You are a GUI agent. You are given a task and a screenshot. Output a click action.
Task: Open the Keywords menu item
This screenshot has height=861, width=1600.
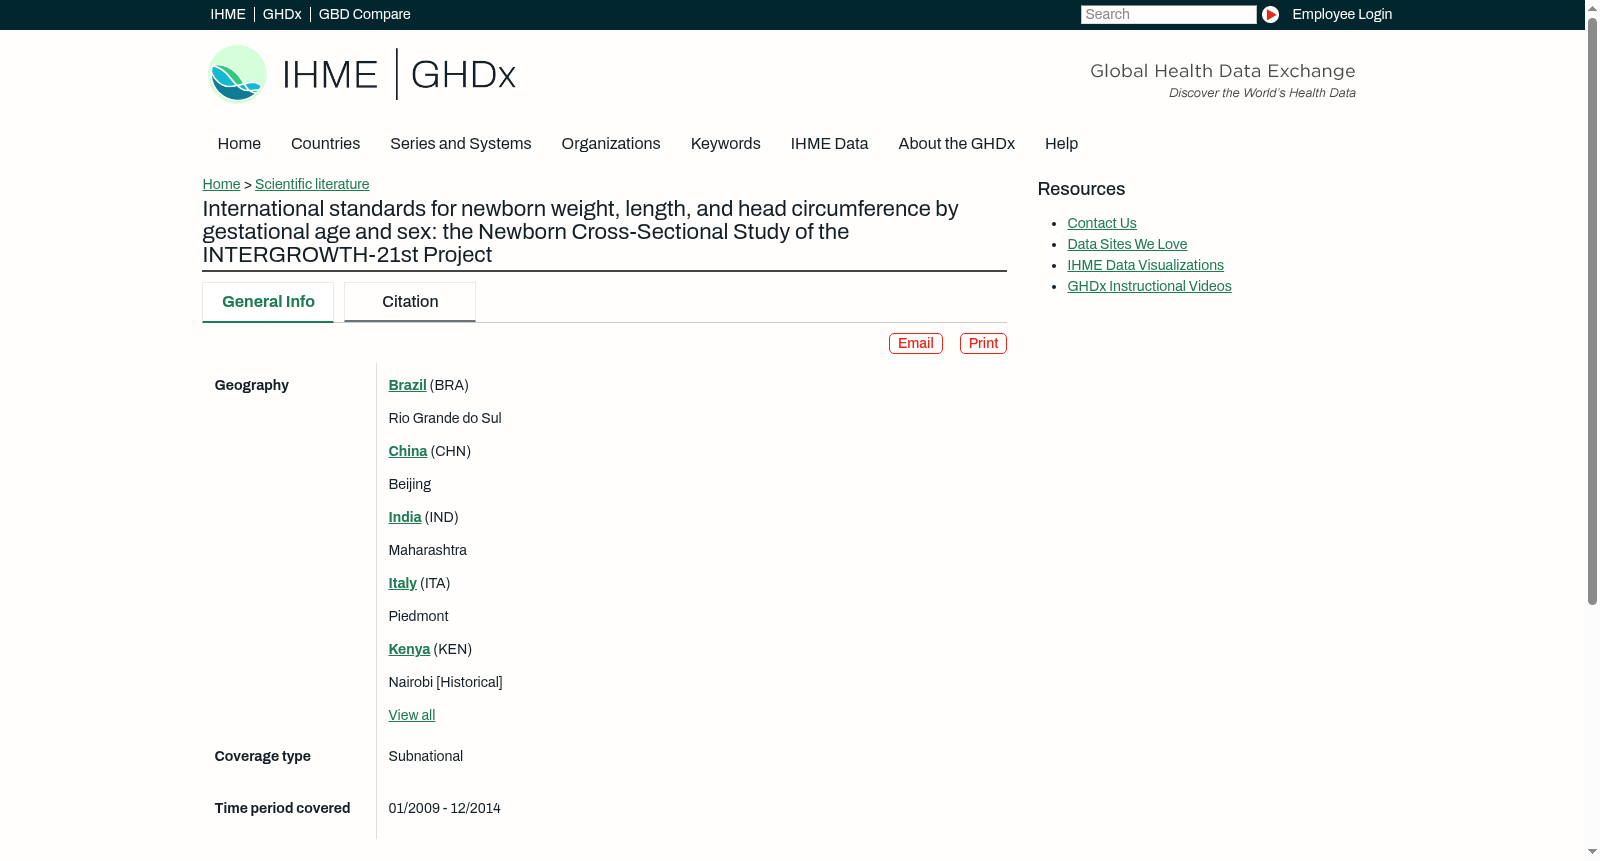[x=726, y=144]
